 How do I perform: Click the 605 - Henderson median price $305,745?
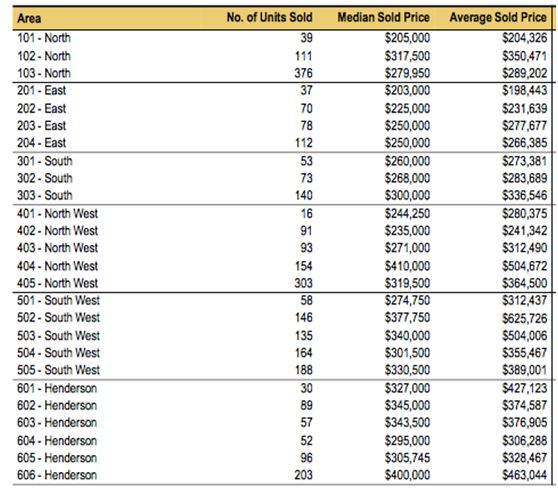(407, 458)
